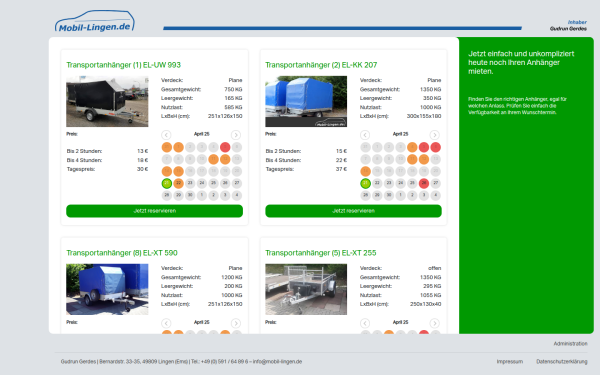Open the Datenschutzerklärung link

click(562, 362)
